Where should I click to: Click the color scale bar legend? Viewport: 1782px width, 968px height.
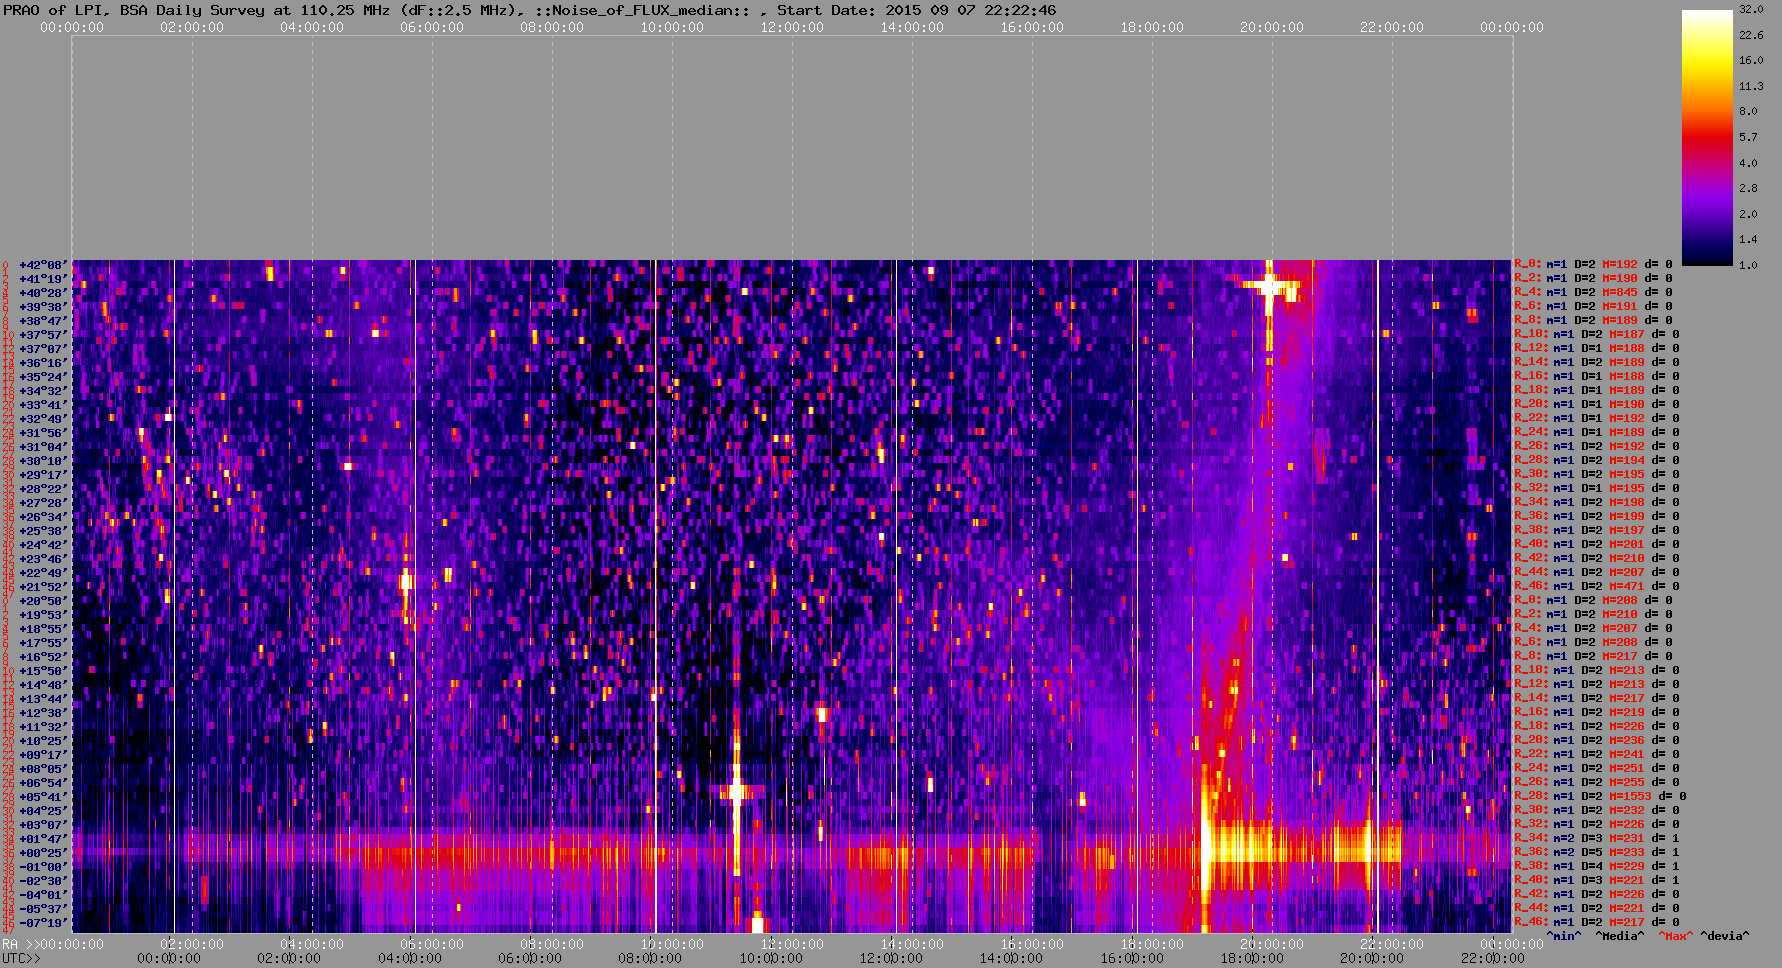pyautogui.click(x=1707, y=138)
